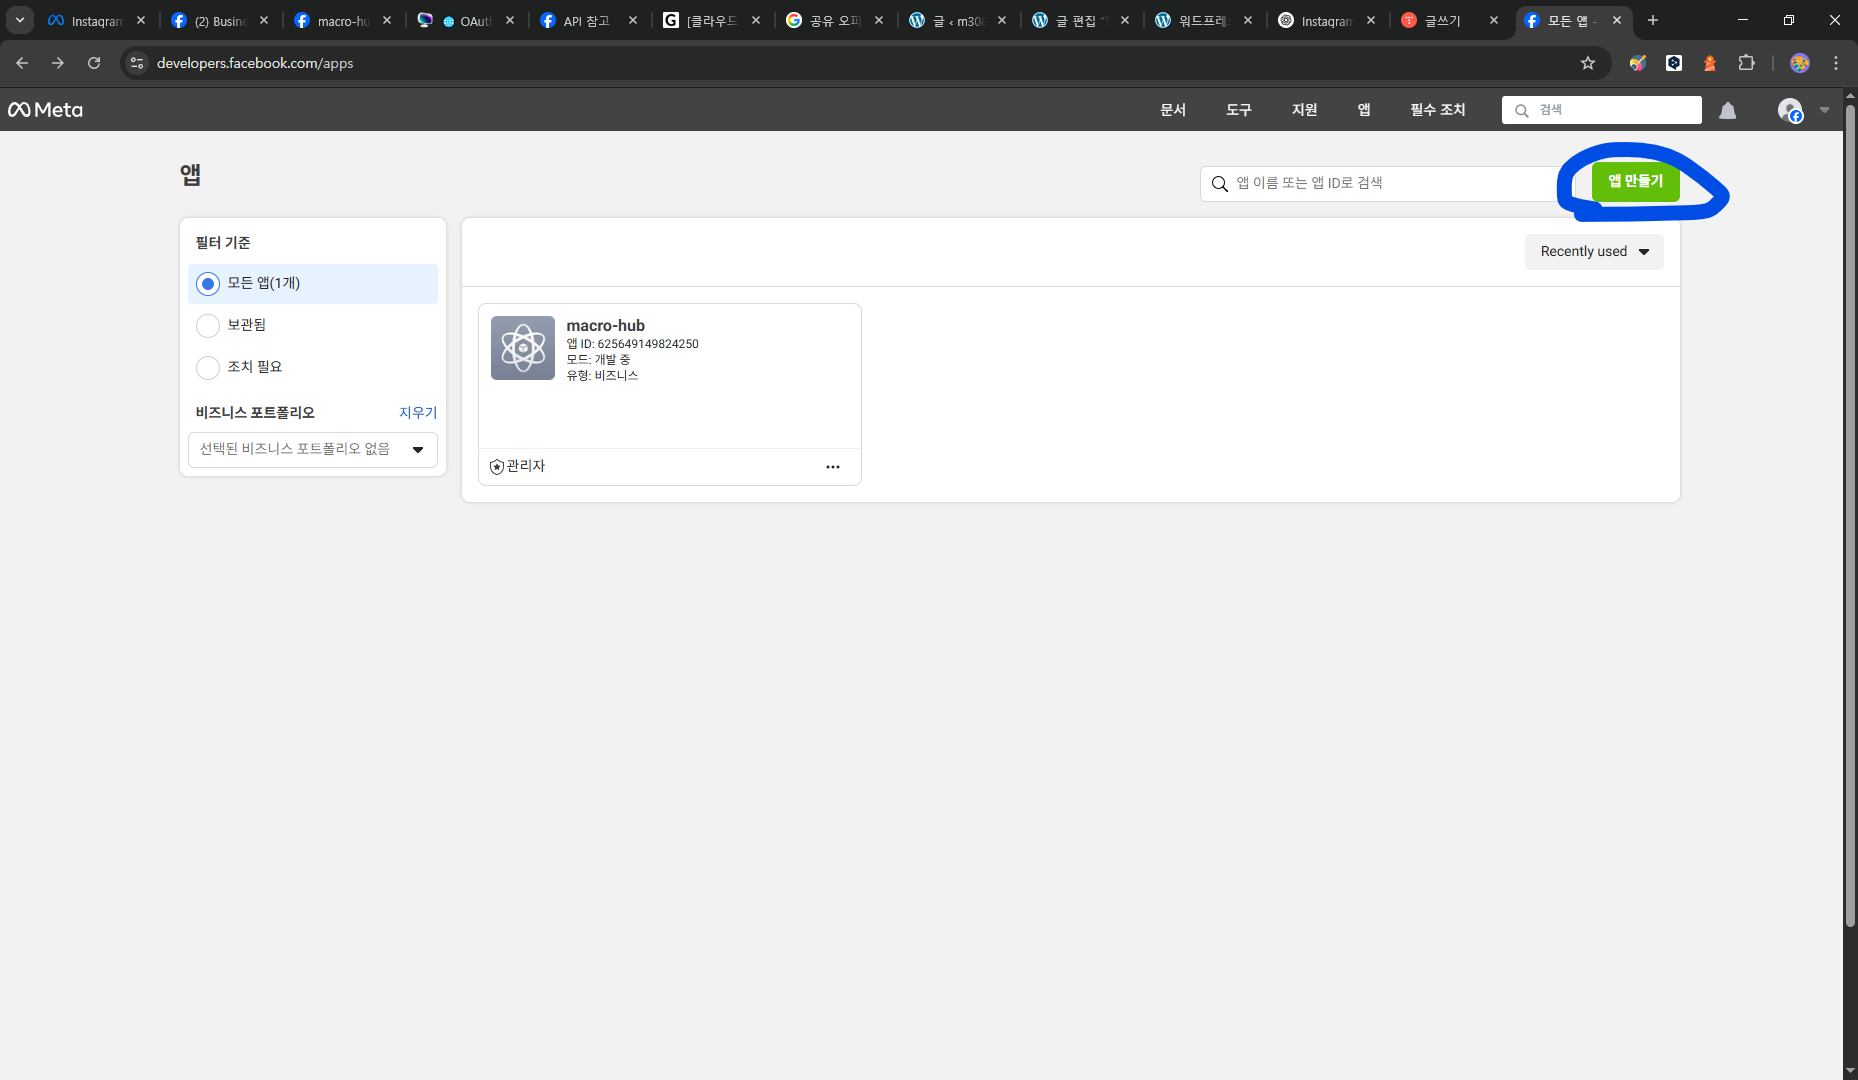
Task: Click the 관리자 shield icon
Action: (497, 467)
